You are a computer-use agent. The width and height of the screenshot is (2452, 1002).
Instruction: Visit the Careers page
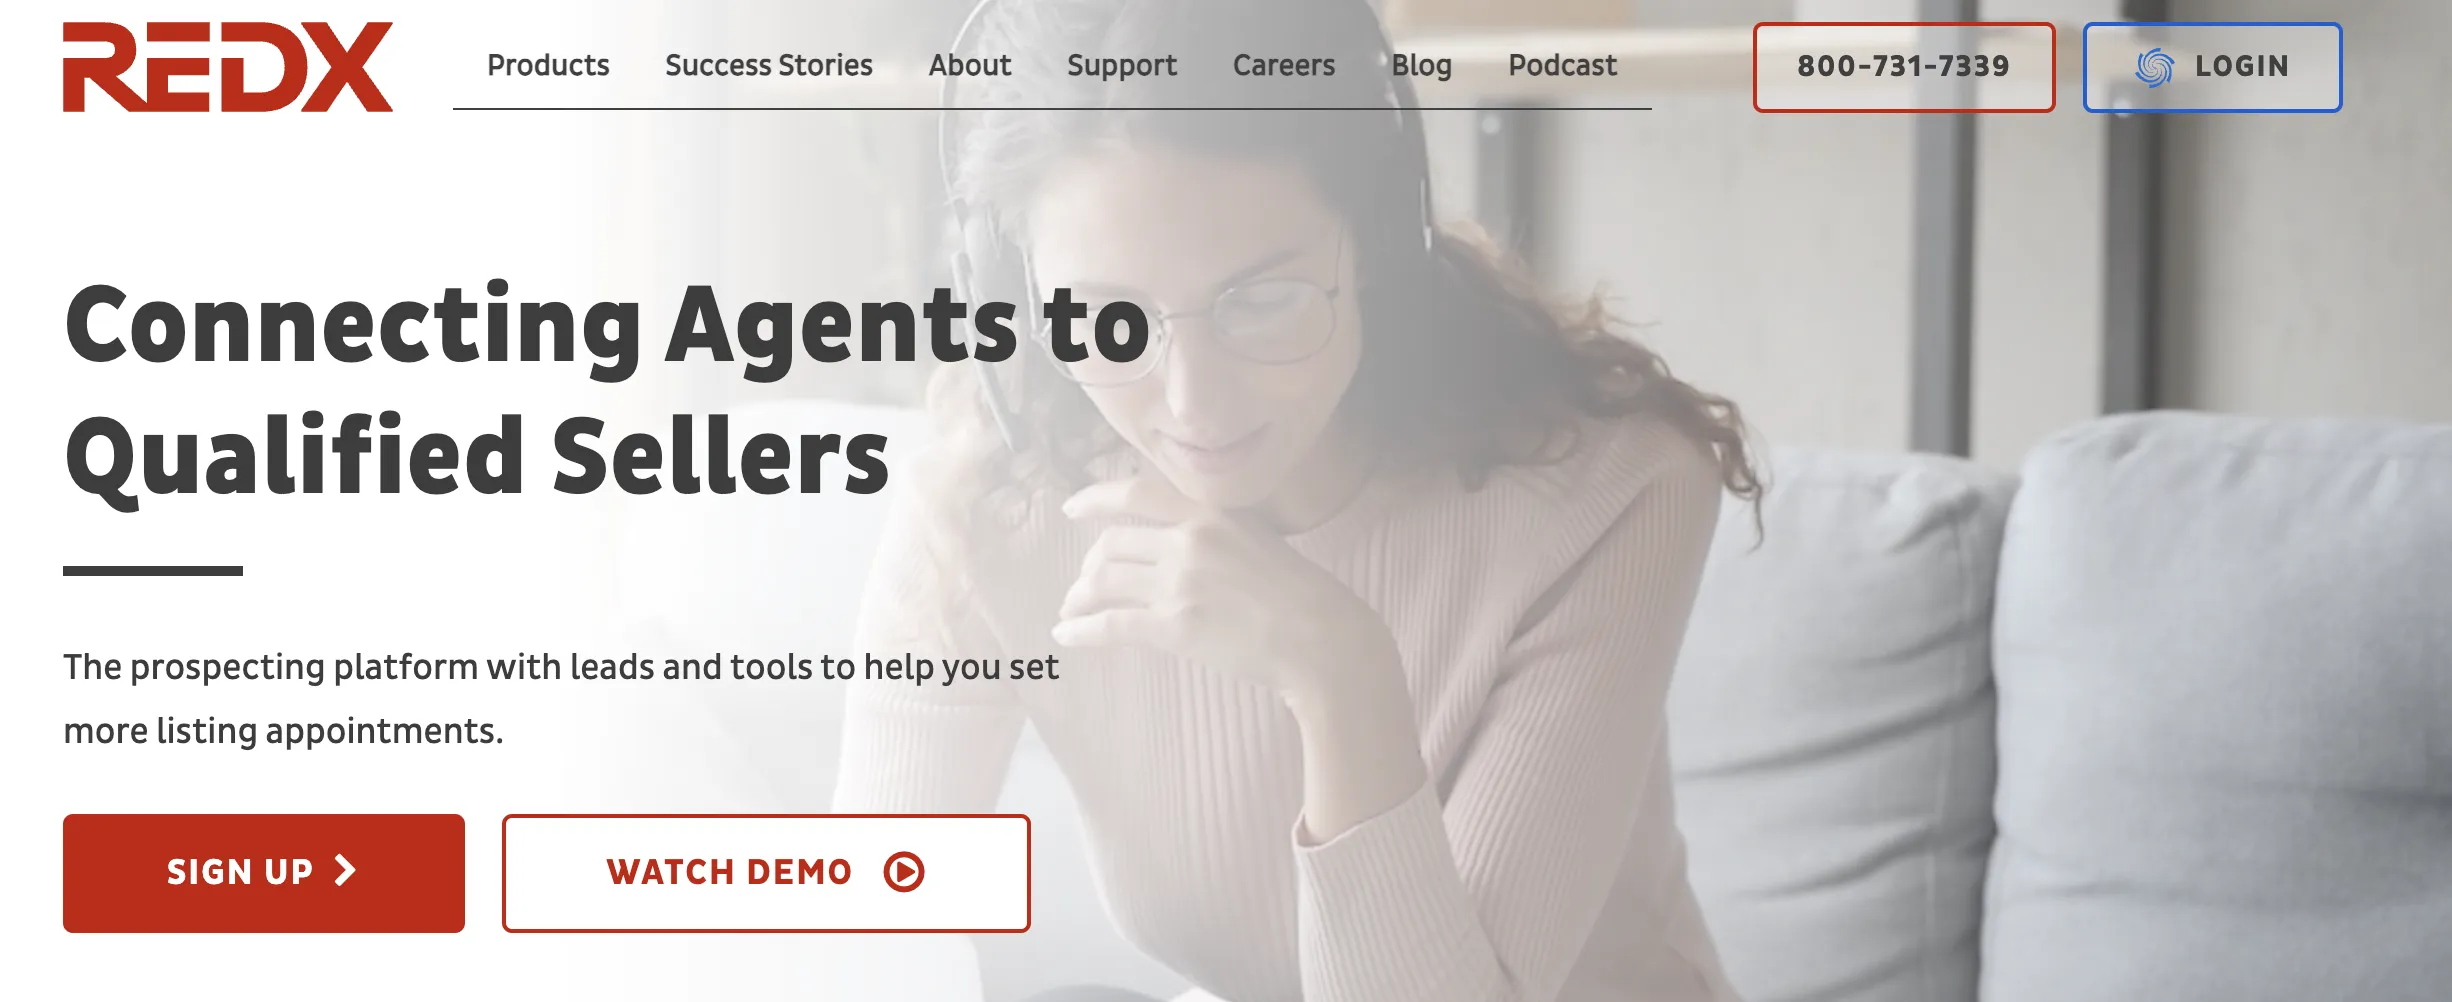[1284, 65]
